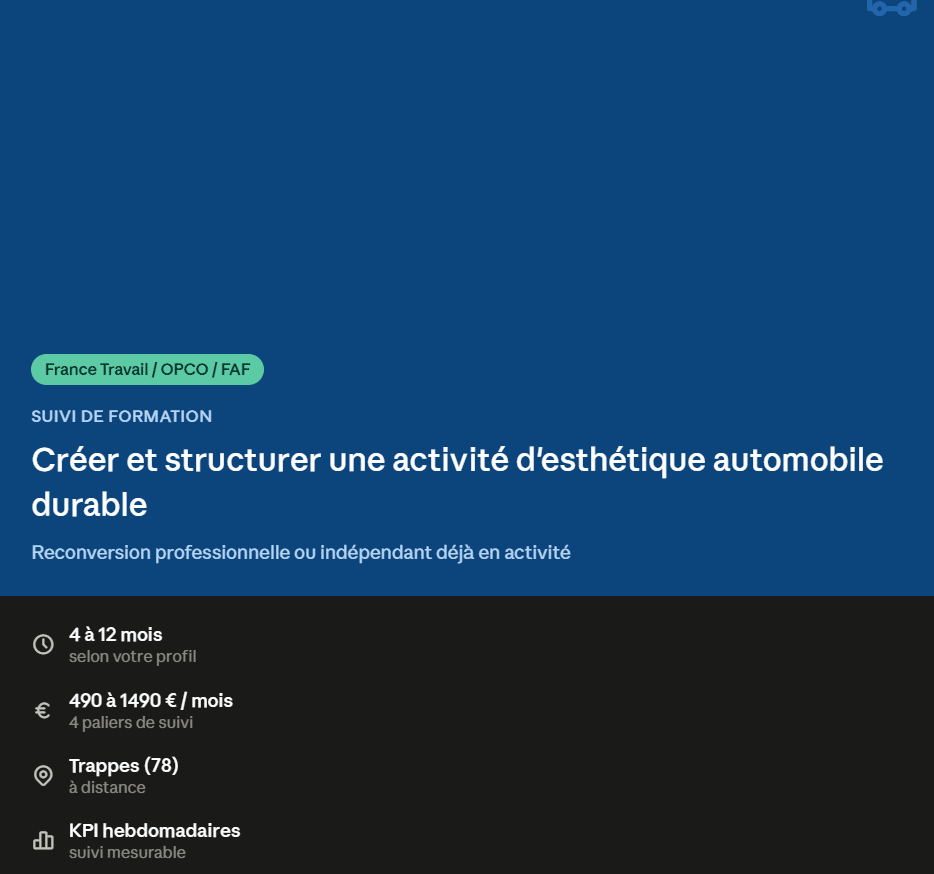934x874 pixels.
Task: Click the France Travail / OPCO / FAF badge
Action: (x=147, y=369)
